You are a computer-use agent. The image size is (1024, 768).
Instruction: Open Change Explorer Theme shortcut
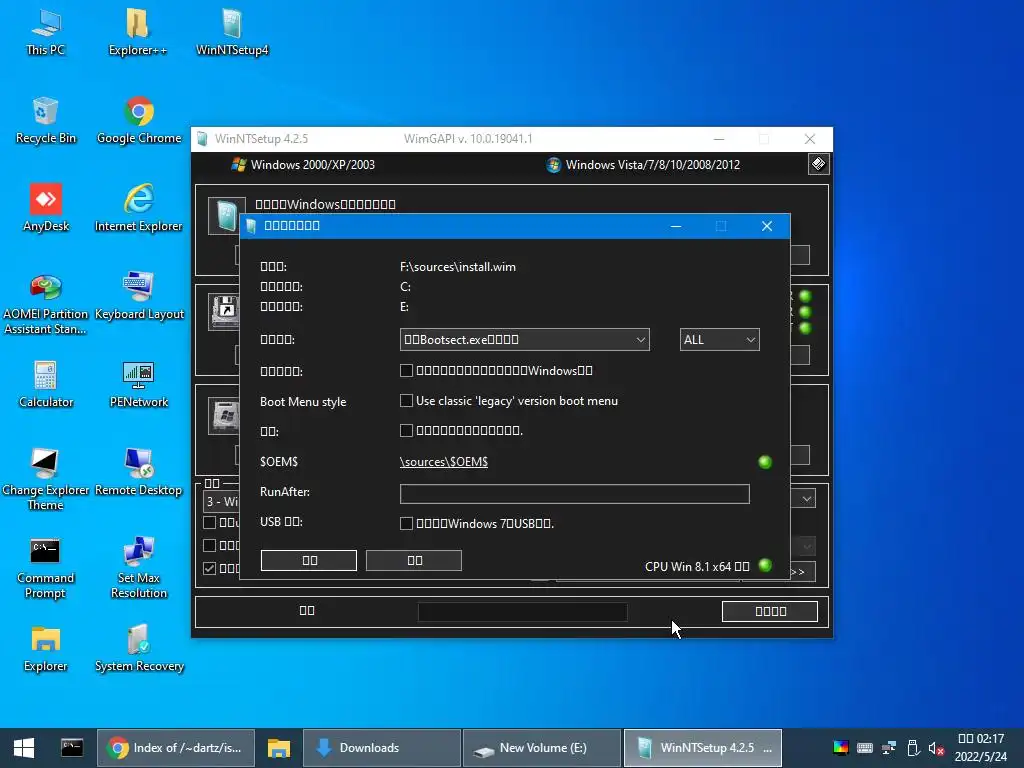pos(46,480)
